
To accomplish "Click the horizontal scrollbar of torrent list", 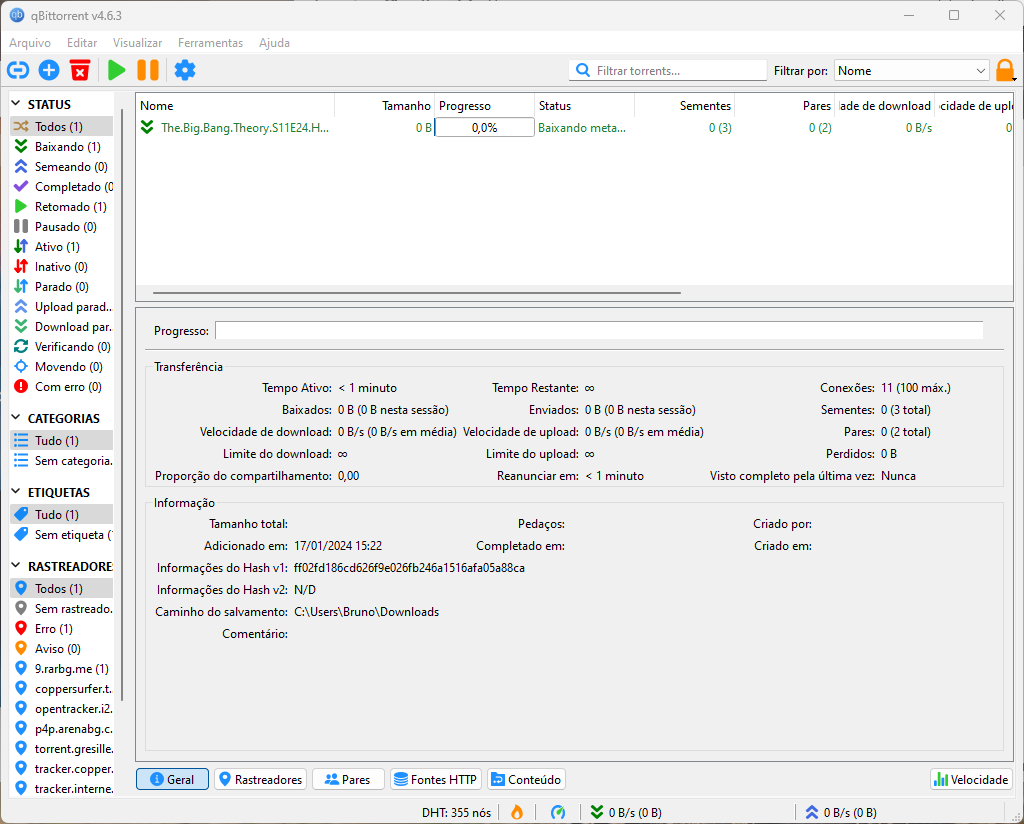I will click(417, 293).
